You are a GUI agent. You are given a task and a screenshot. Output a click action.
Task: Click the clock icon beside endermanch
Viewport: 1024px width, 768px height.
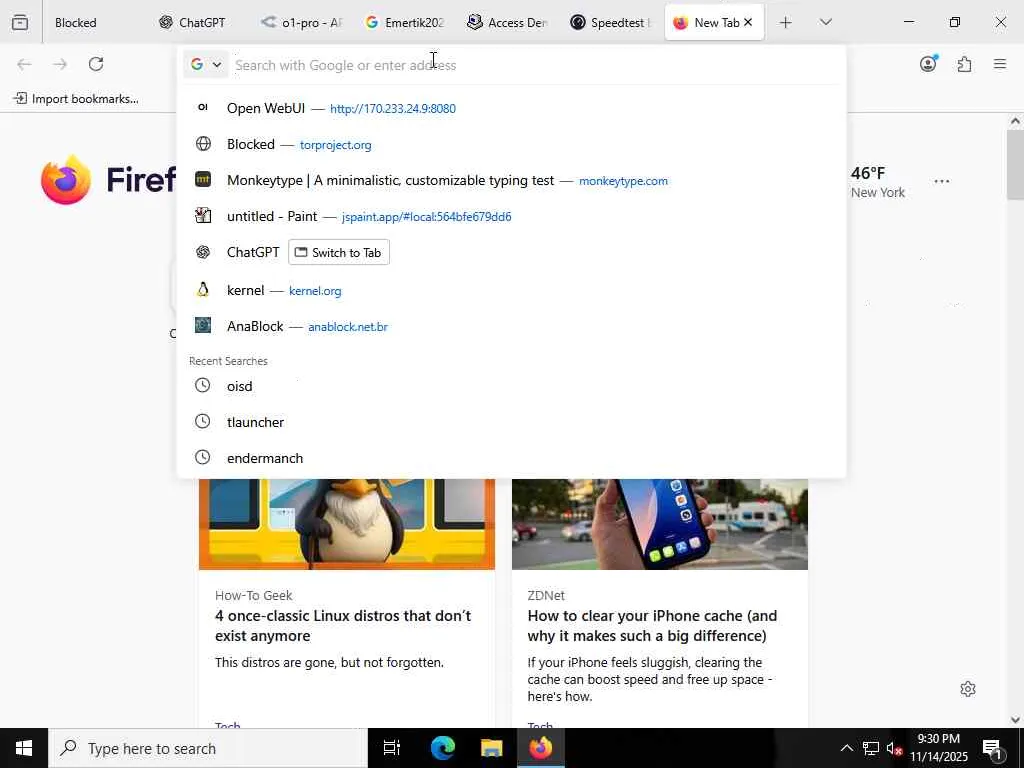(203, 457)
